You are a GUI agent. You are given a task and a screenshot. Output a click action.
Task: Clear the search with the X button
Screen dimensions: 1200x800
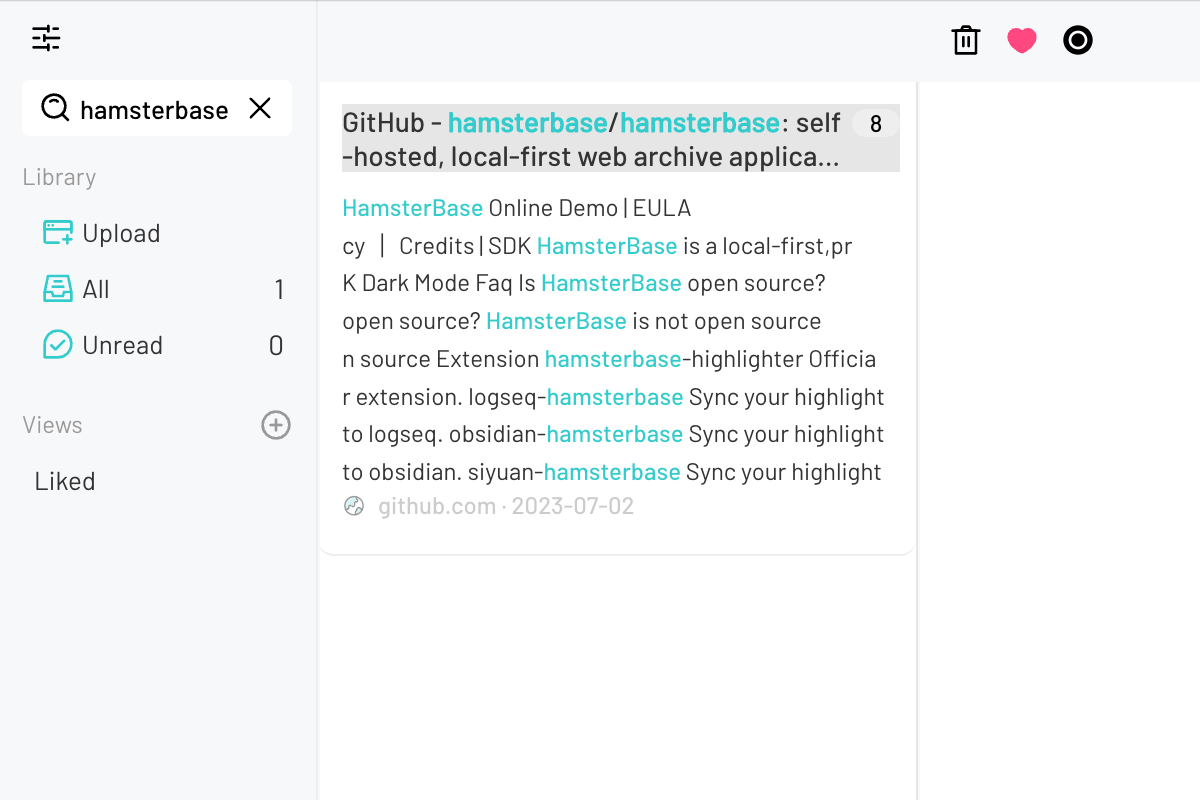[x=260, y=108]
